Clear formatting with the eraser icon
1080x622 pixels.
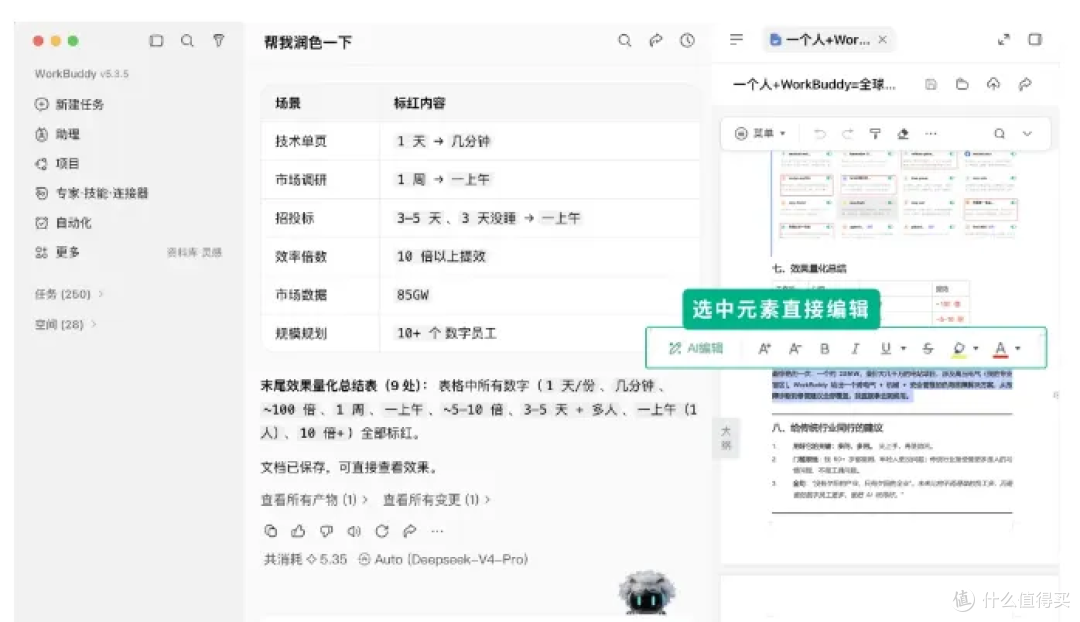pyautogui.click(x=903, y=134)
